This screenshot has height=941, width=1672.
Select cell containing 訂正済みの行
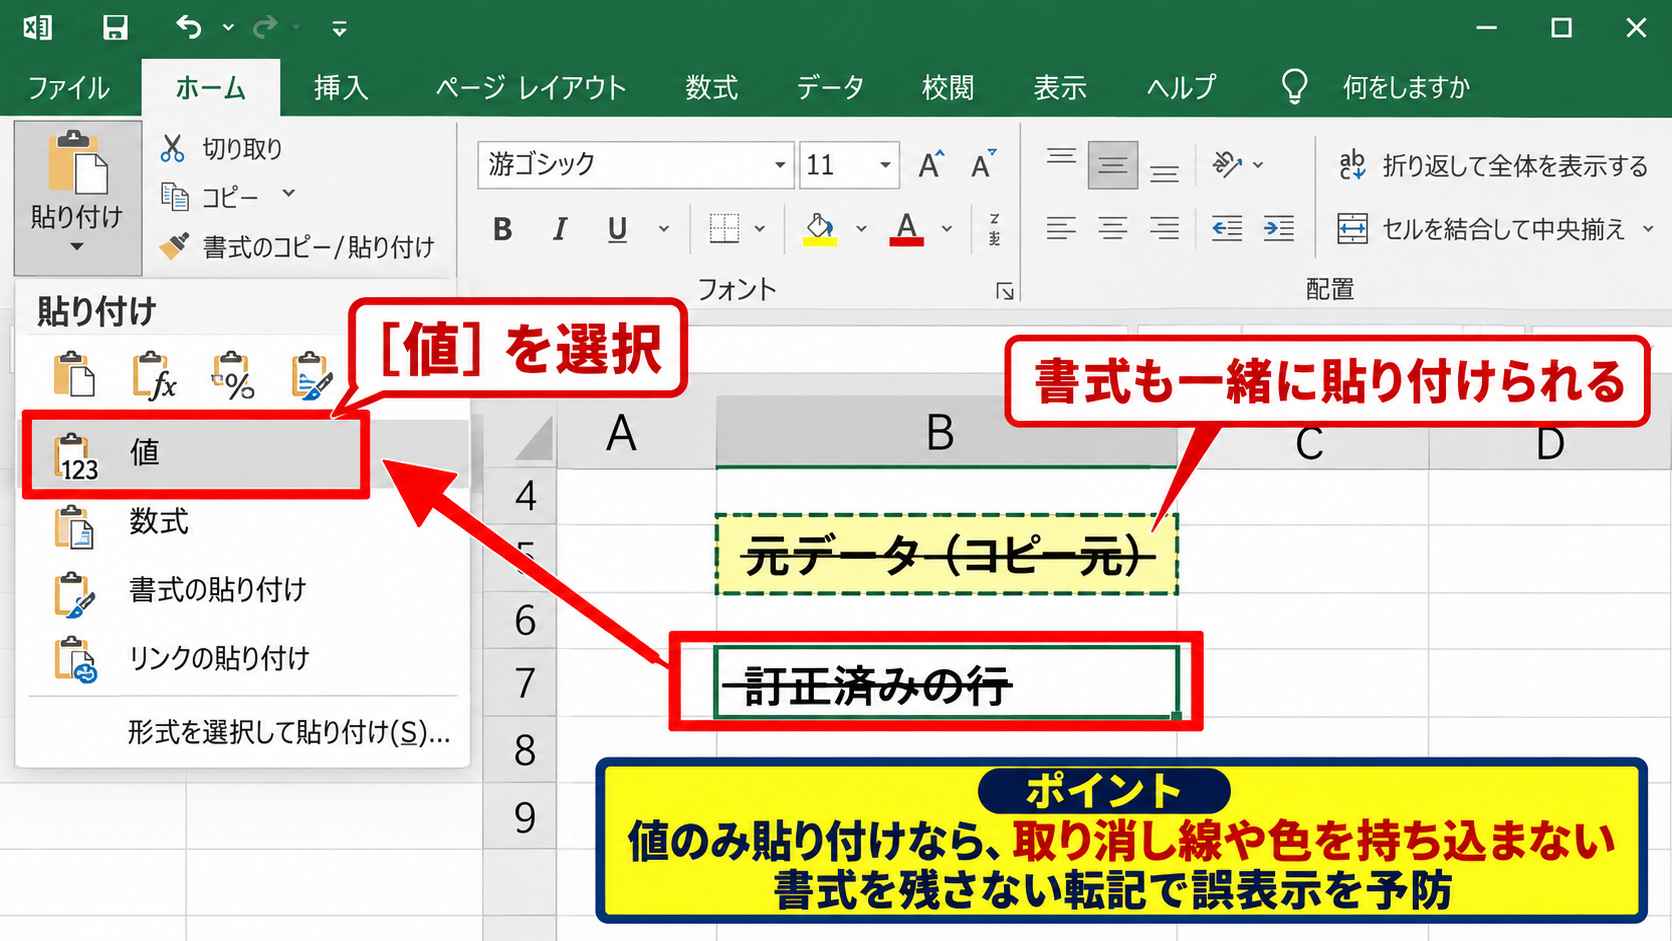(946, 682)
